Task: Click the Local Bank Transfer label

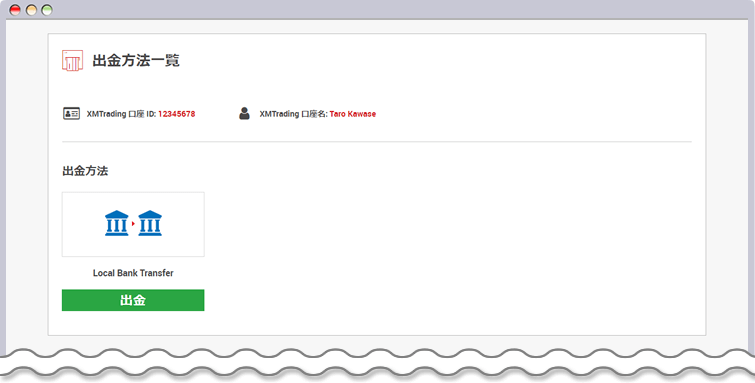Action: pos(133,273)
